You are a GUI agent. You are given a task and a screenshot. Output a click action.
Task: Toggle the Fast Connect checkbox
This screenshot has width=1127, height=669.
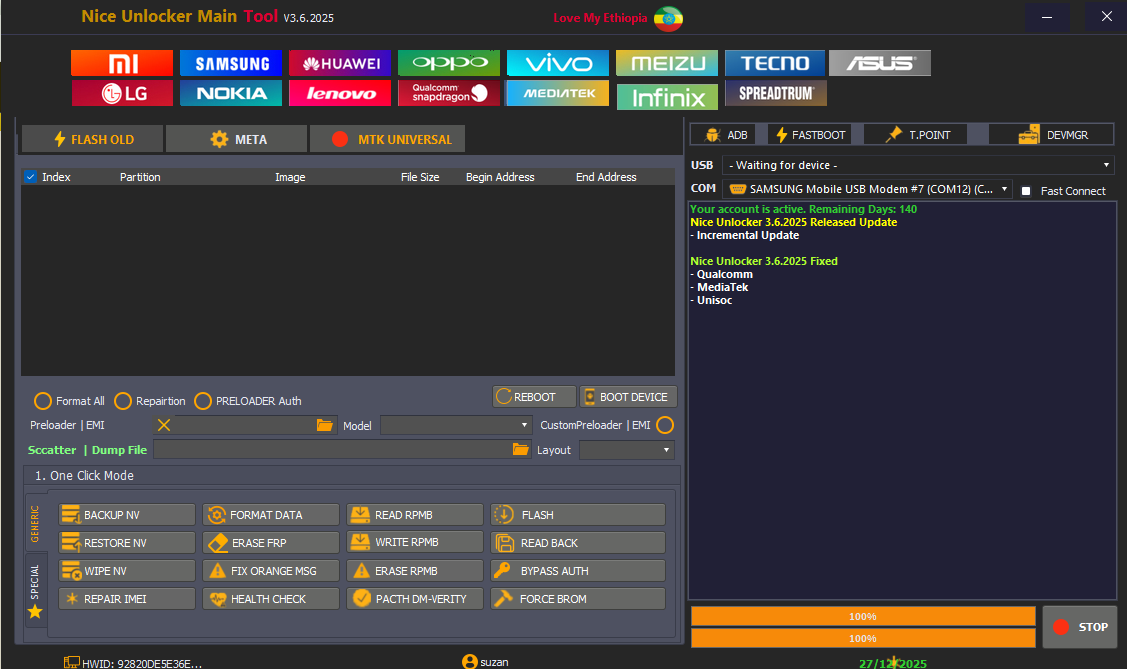pyautogui.click(x=1026, y=191)
